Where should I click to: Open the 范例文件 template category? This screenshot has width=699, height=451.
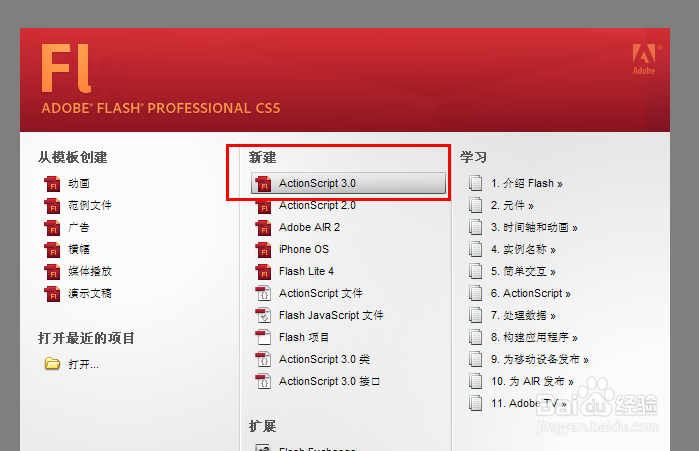(90, 205)
